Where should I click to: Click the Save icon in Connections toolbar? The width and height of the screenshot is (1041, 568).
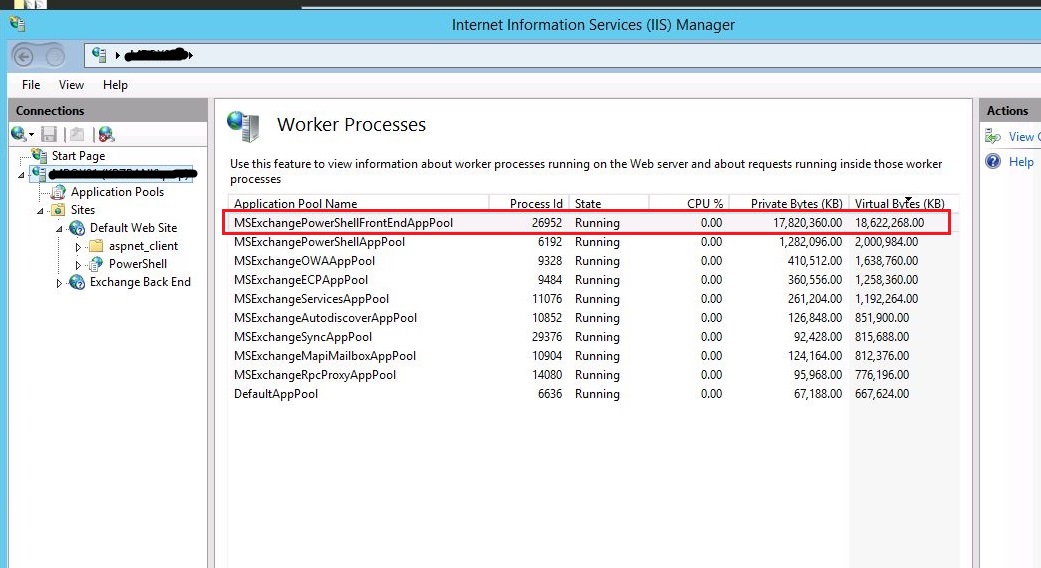tap(48, 135)
